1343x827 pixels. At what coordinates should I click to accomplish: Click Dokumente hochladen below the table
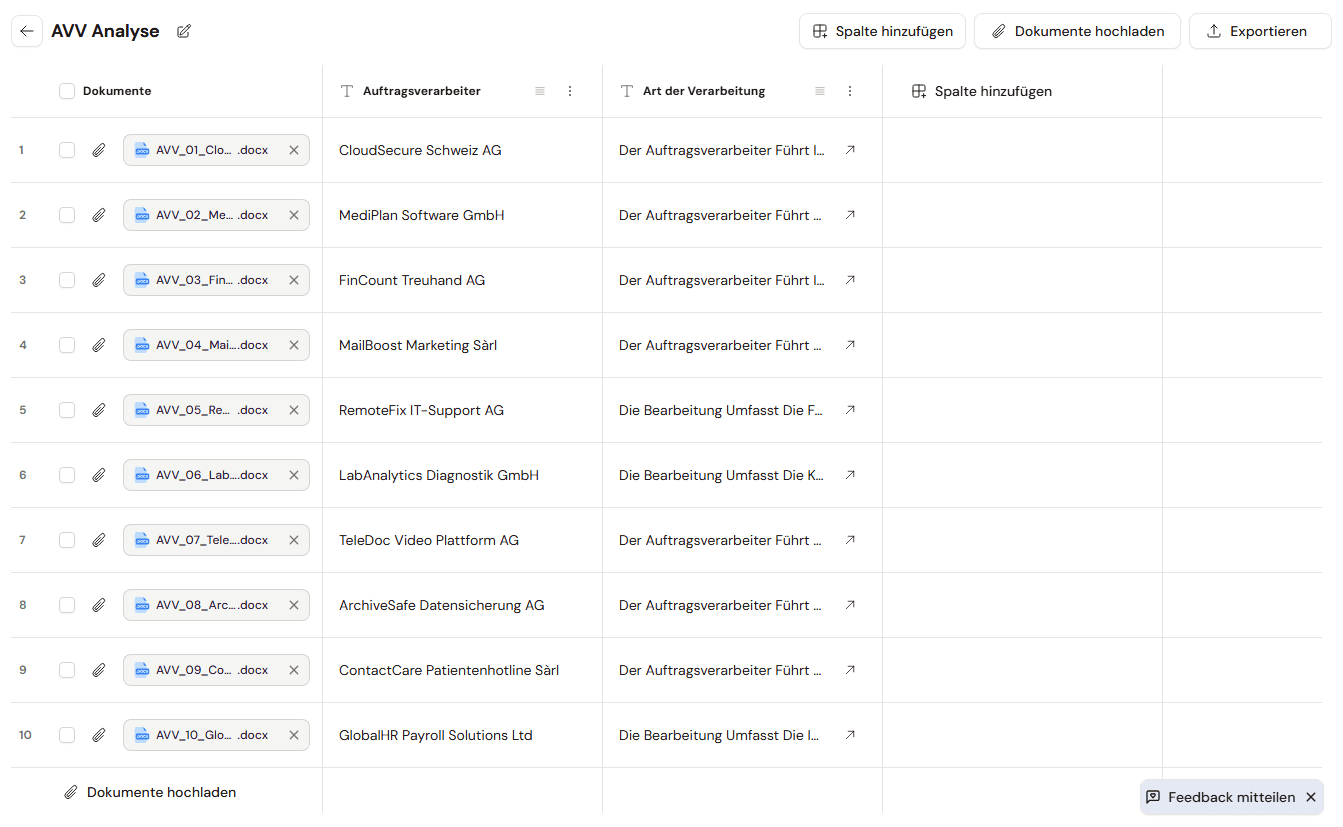[150, 792]
